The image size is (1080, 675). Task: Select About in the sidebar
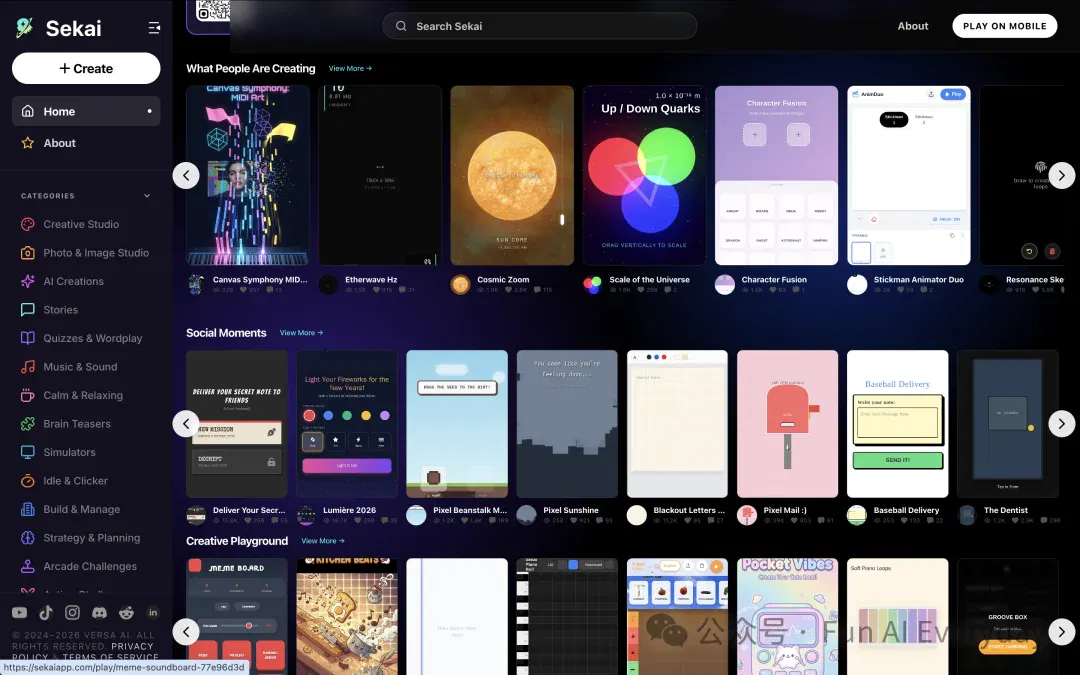86,143
